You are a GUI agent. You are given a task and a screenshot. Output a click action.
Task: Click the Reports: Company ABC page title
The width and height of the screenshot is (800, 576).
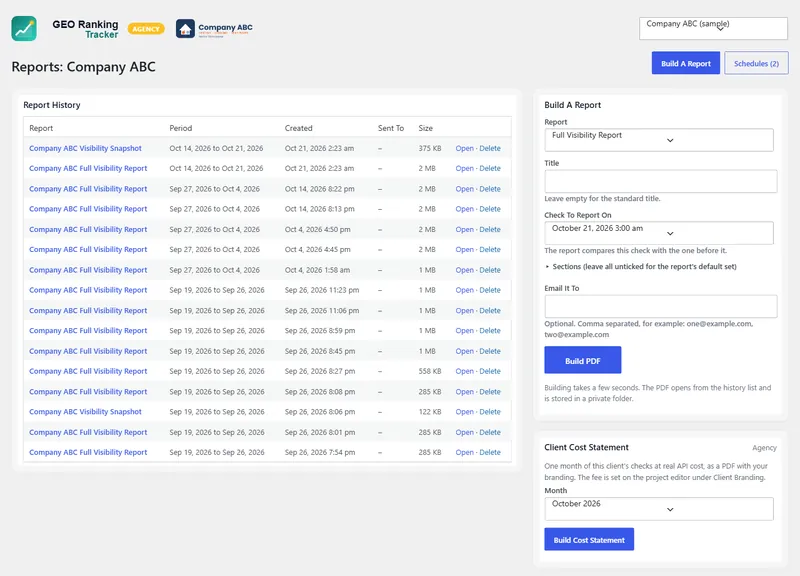tap(83, 67)
